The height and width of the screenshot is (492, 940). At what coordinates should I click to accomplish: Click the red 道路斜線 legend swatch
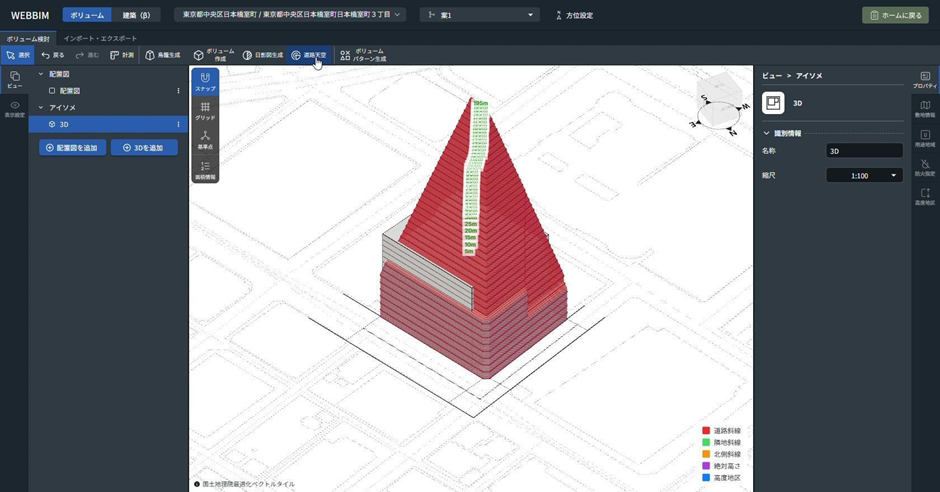point(706,430)
